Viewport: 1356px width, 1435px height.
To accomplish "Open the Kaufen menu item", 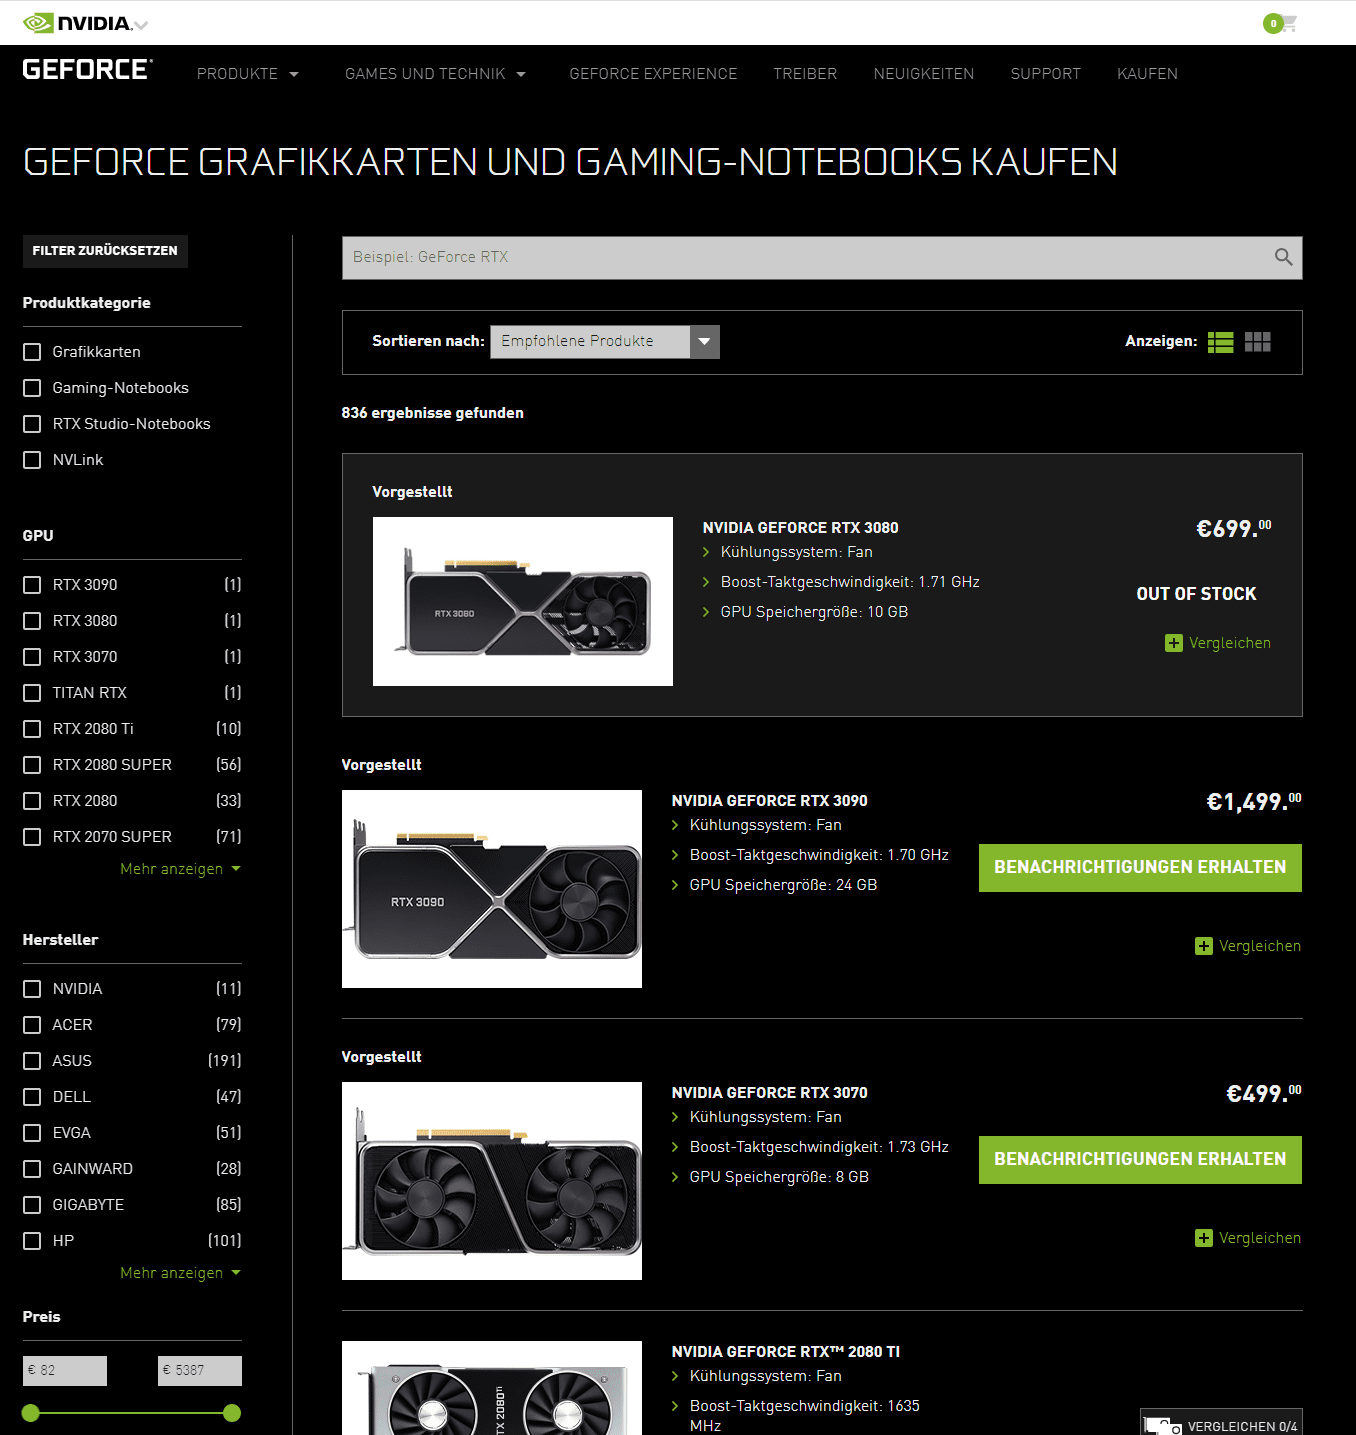I will (x=1147, y=74).
